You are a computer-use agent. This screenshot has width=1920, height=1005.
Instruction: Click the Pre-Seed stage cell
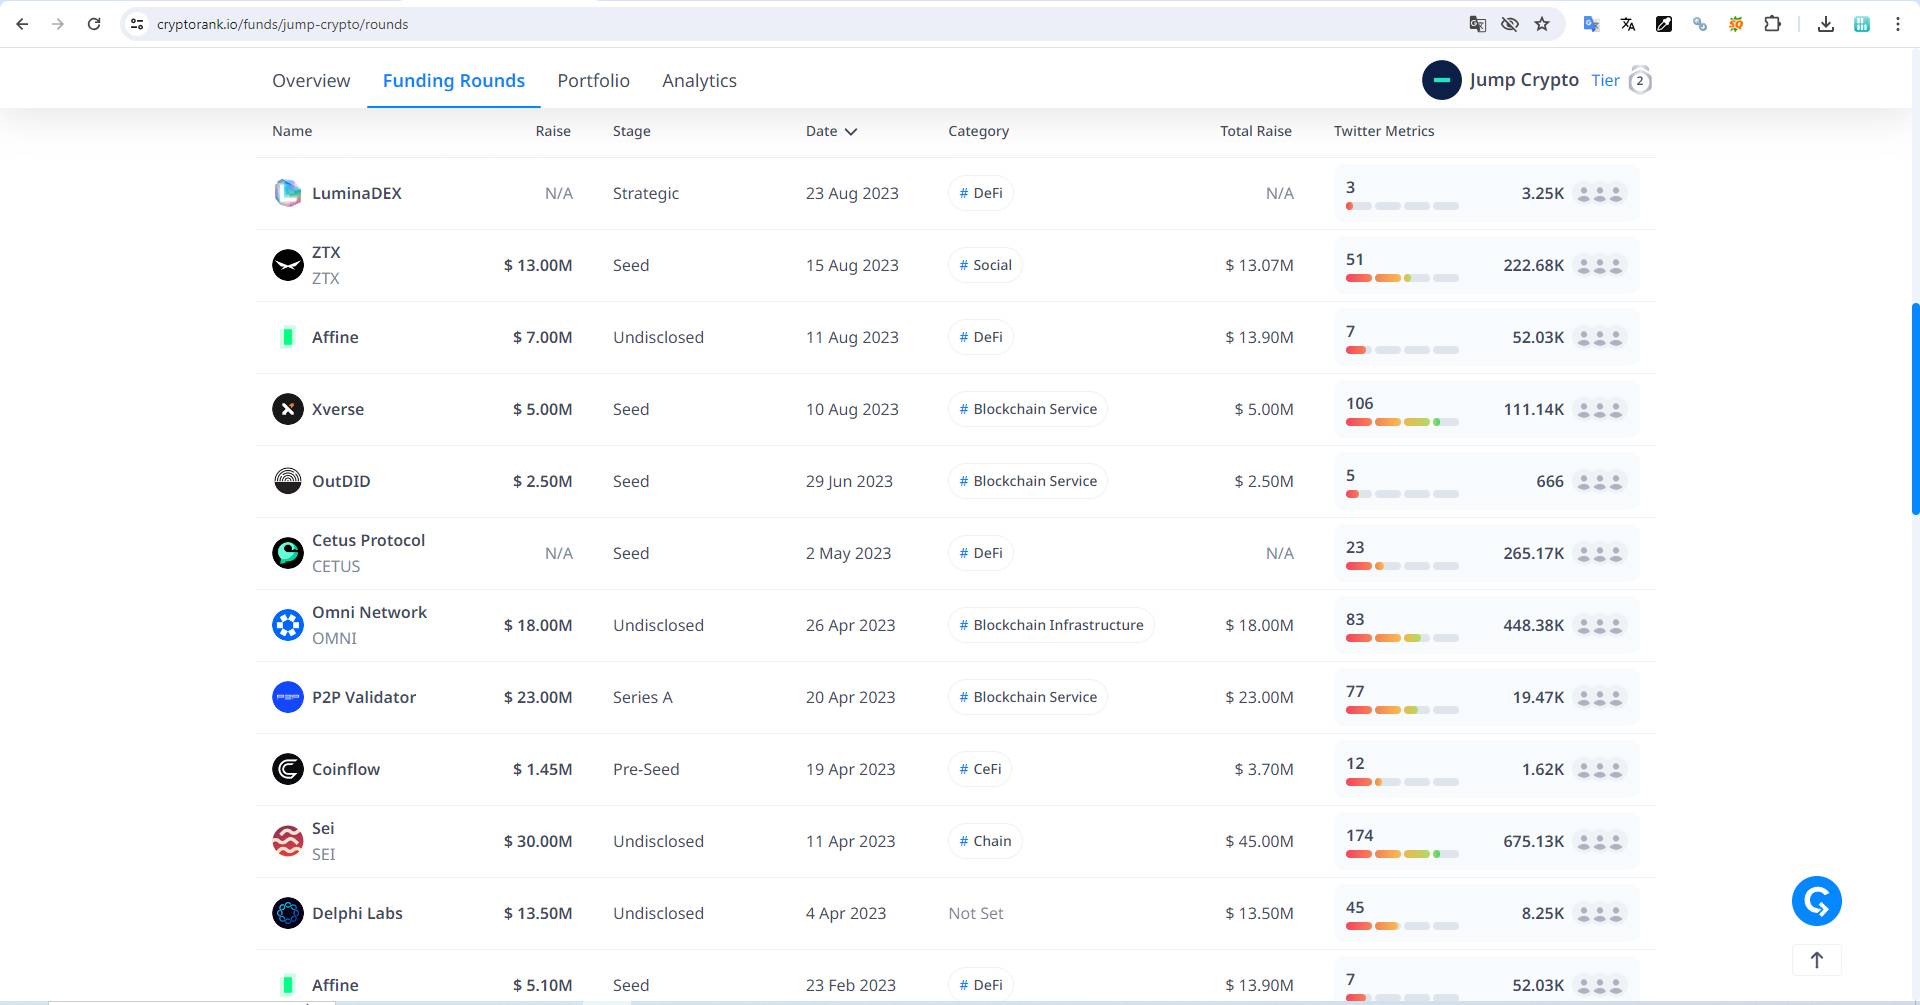pyautogui.click(x=646, y=769)
